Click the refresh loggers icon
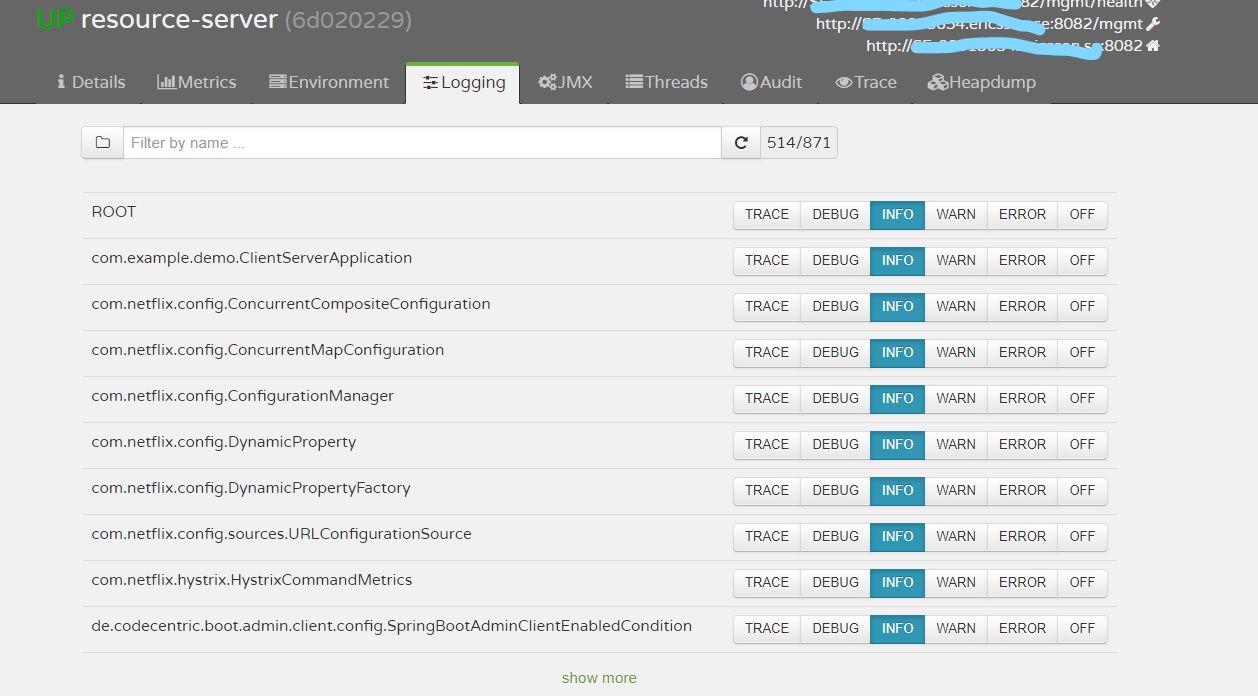 tap(741, 143)
